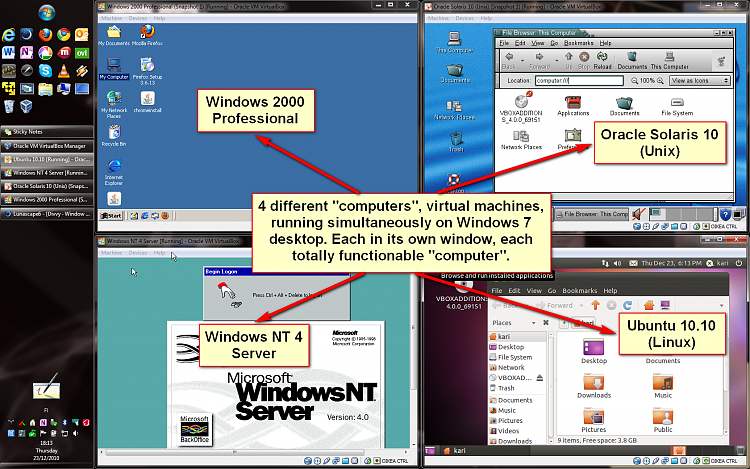Select Trash in Ubuntu Places sidebar
The image size is (750, 469).
(x=502, y=388)
